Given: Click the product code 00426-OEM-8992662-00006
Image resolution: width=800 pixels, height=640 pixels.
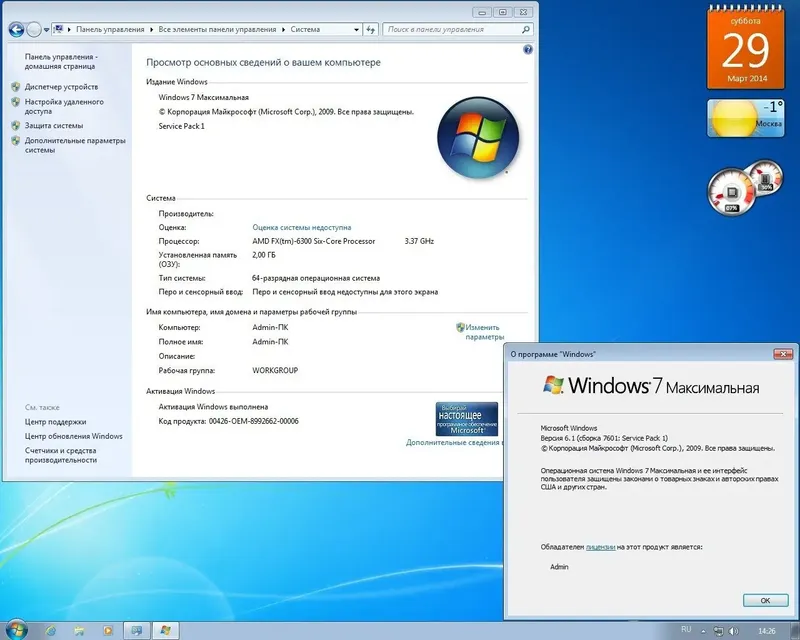Looking at the screenshot, I should (254, 421).
